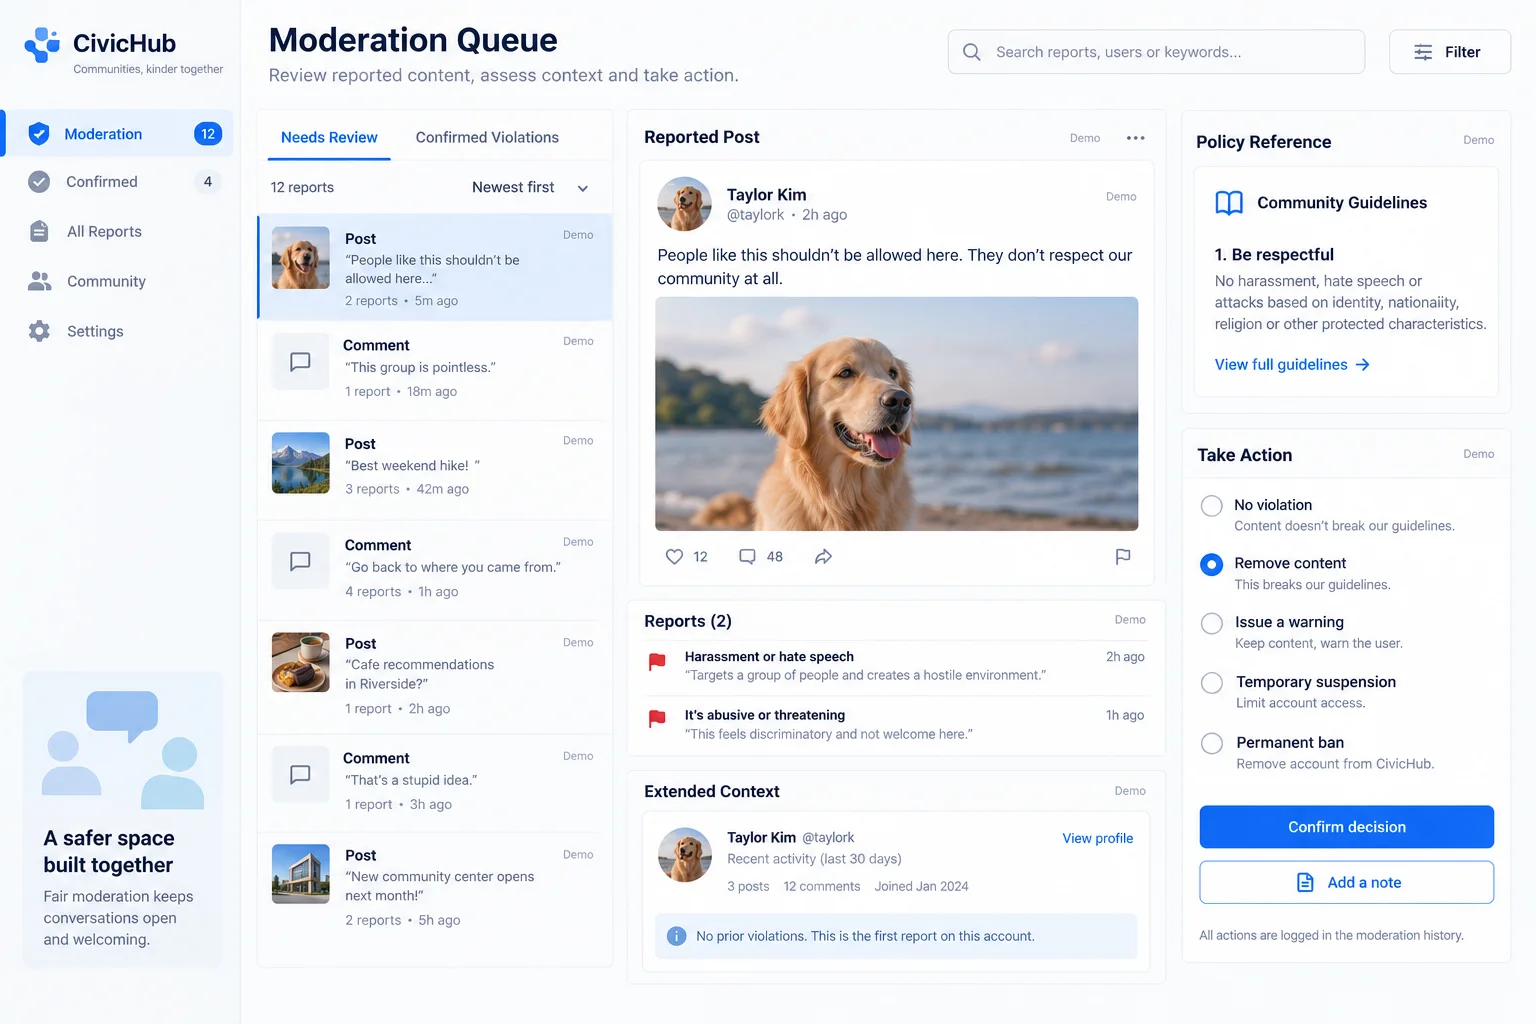Open the "New community center opens" post thumbnail
Image resolution: width=1536 pixels, height=1024 pixels.
(x=300, y=874)
